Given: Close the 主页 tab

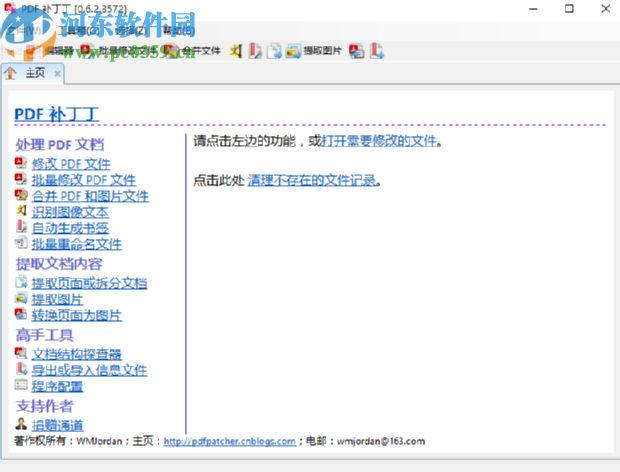Looking at the screenshot, I should 57,74.
